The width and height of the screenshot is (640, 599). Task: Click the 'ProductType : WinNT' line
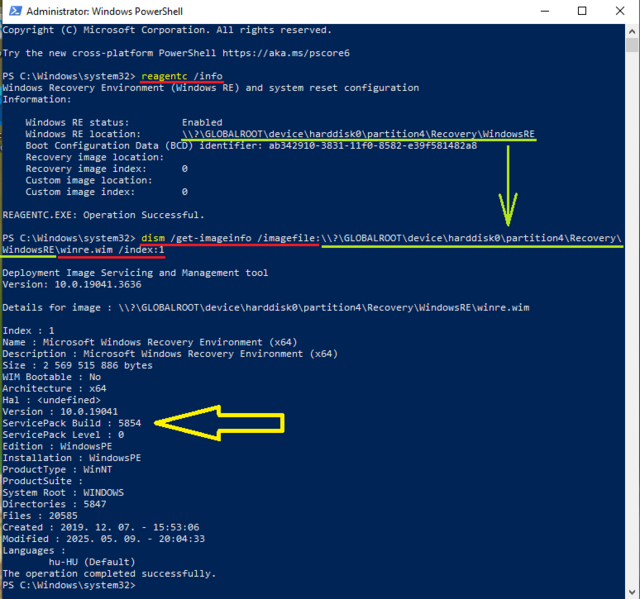57,469
